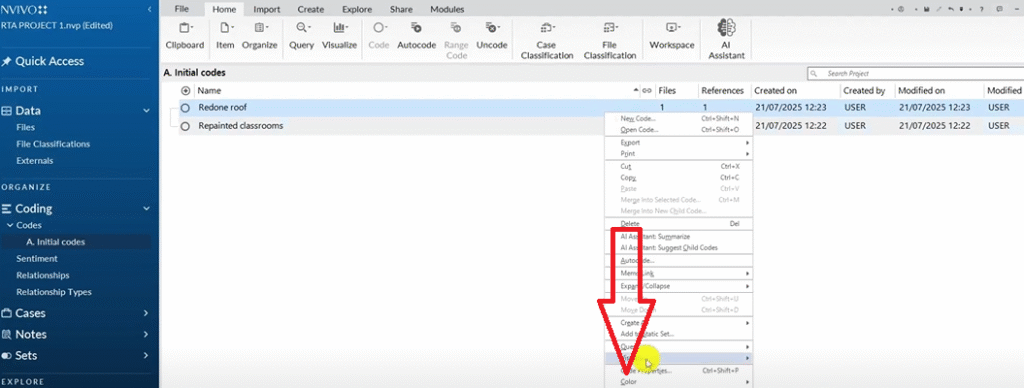Image resolution: width=1024 pixels, height=388 pixels.
Task: Select the circle beside Repainted classrooms
Action: click(185, 126)
